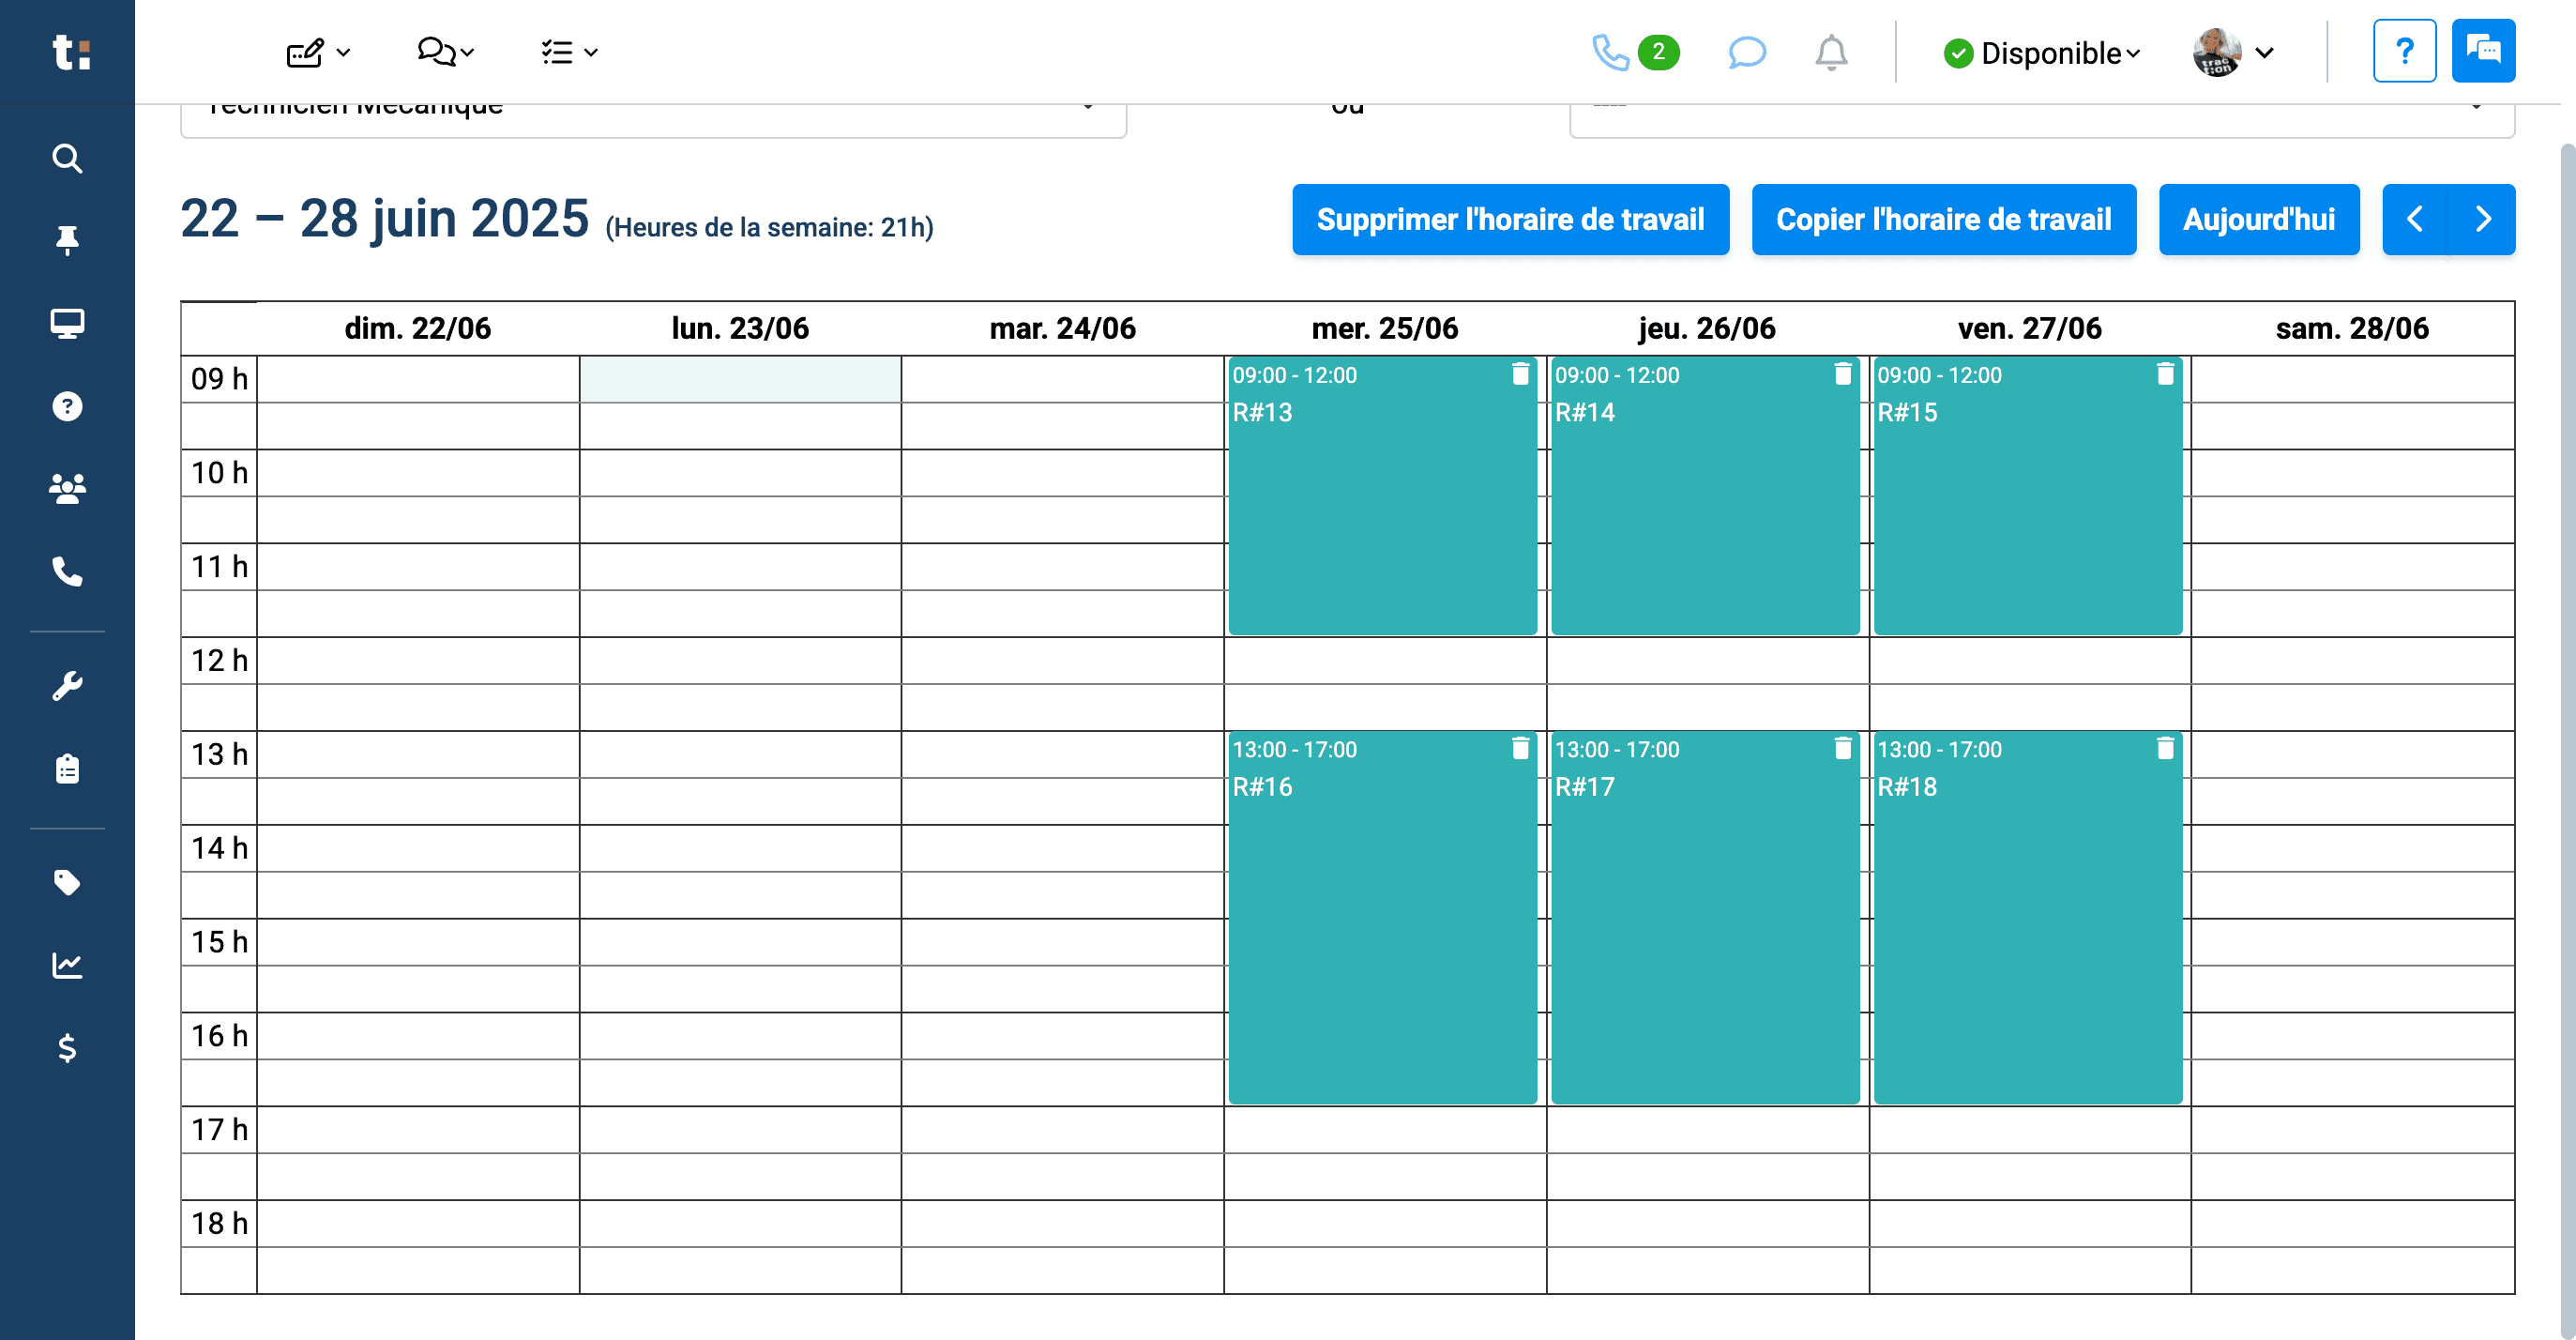Click the phone icon in sidebar
2576x1340 pixels.
click(x=67, y=571)
